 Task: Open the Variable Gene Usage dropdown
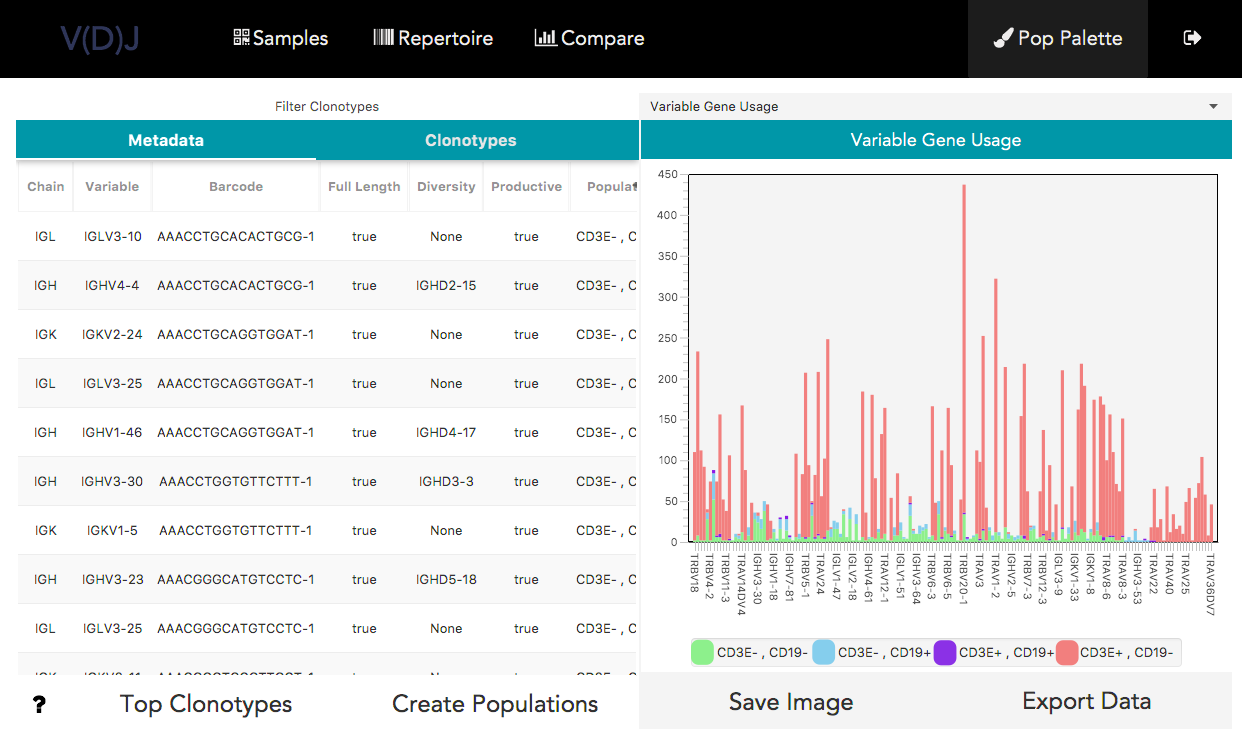pyautogui.click(x=935, y=106)
